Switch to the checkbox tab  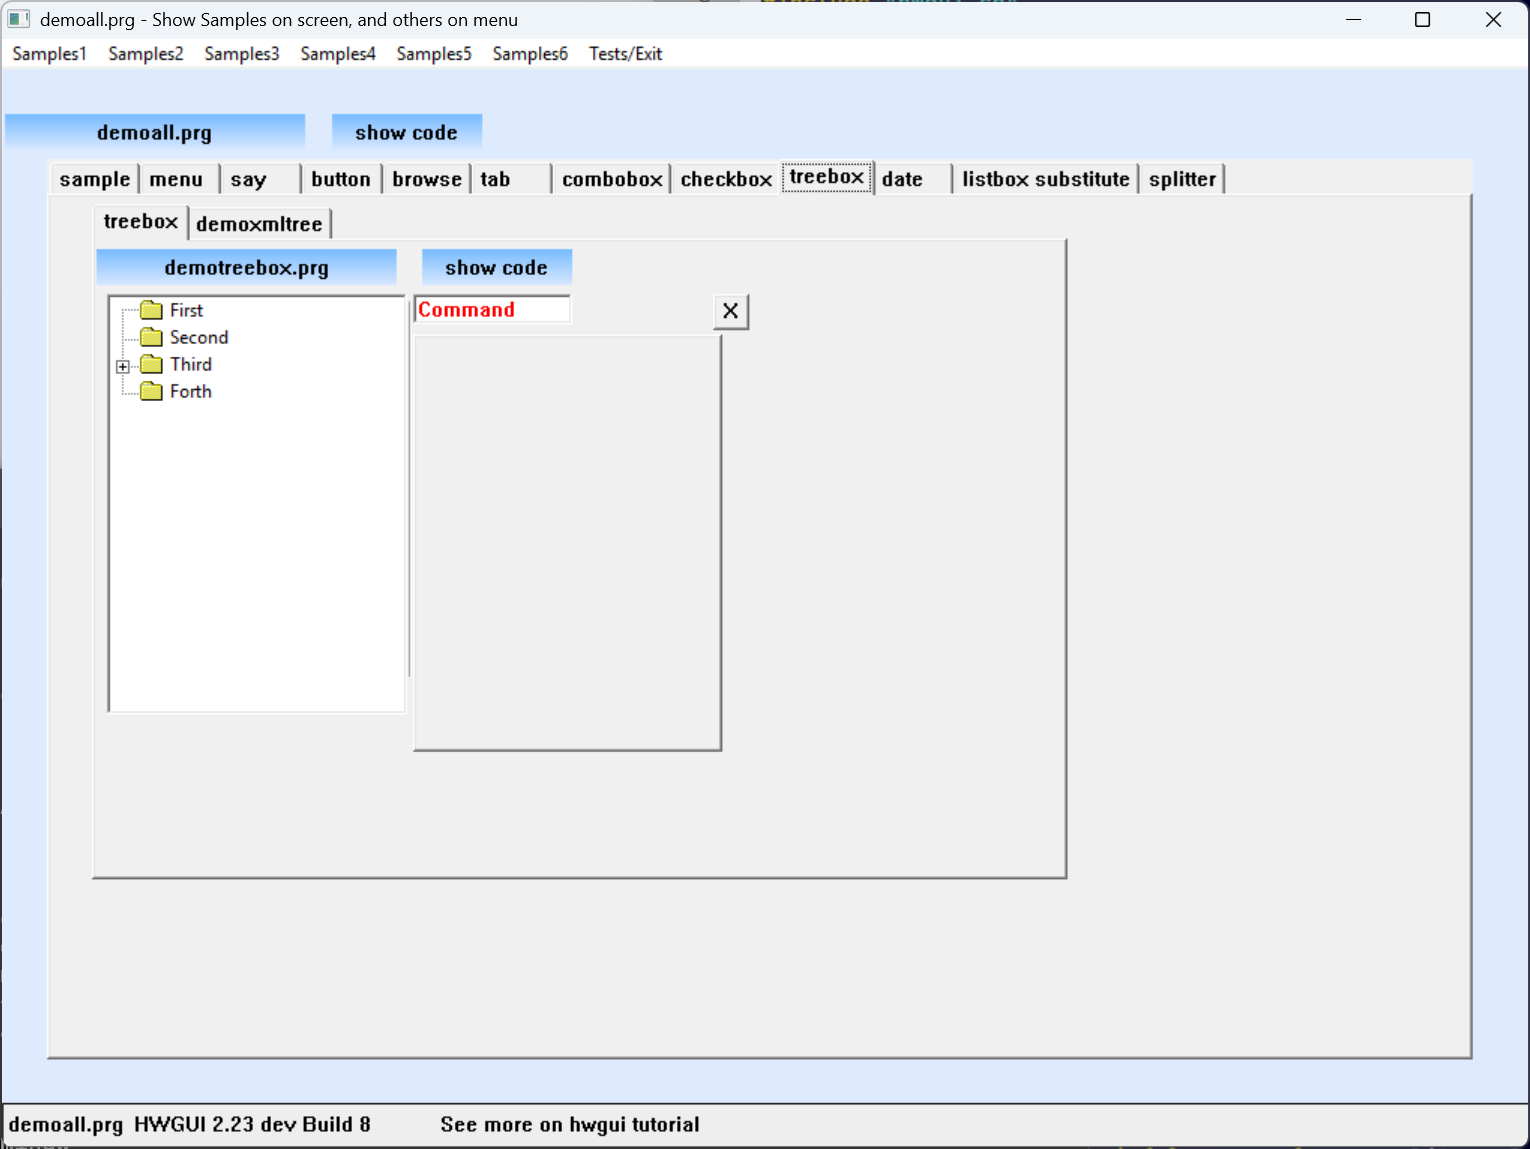click(x=726, y=179)
